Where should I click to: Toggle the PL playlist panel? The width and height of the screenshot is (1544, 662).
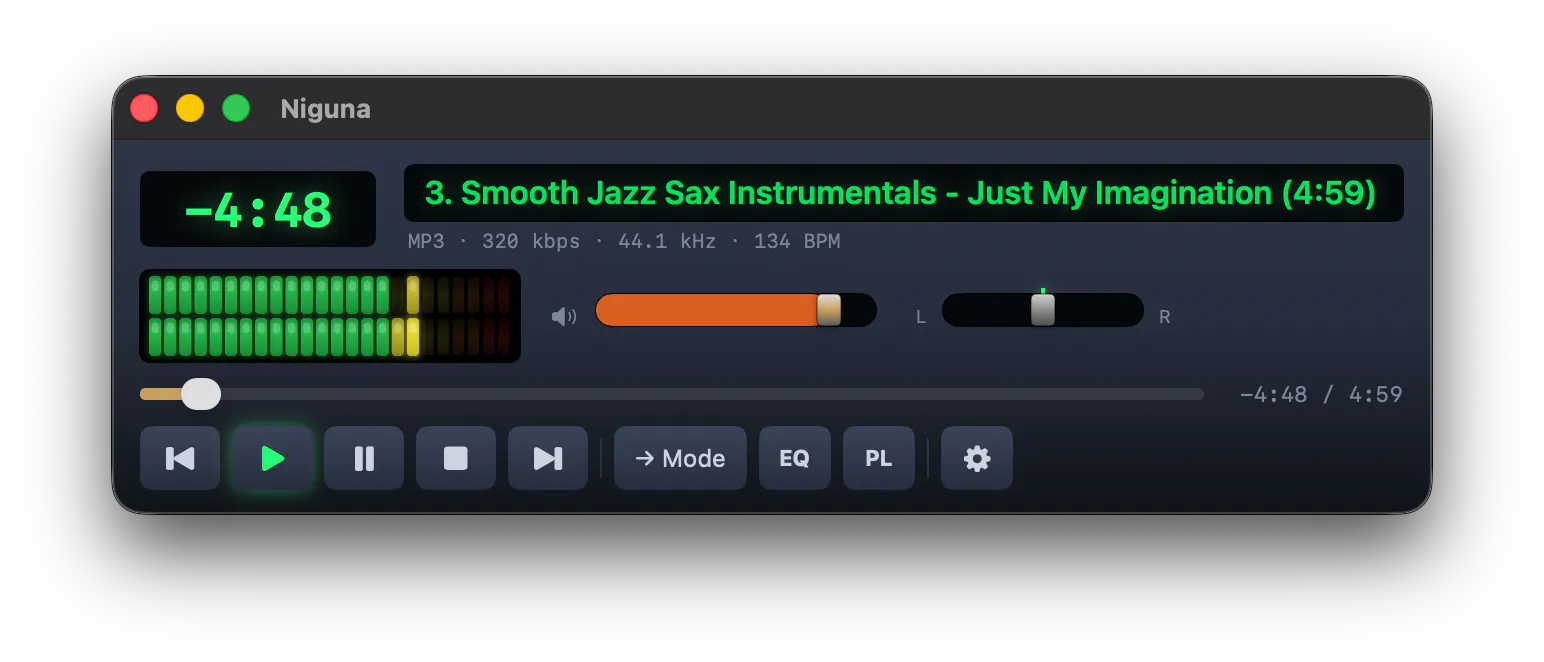pos(879,458)
